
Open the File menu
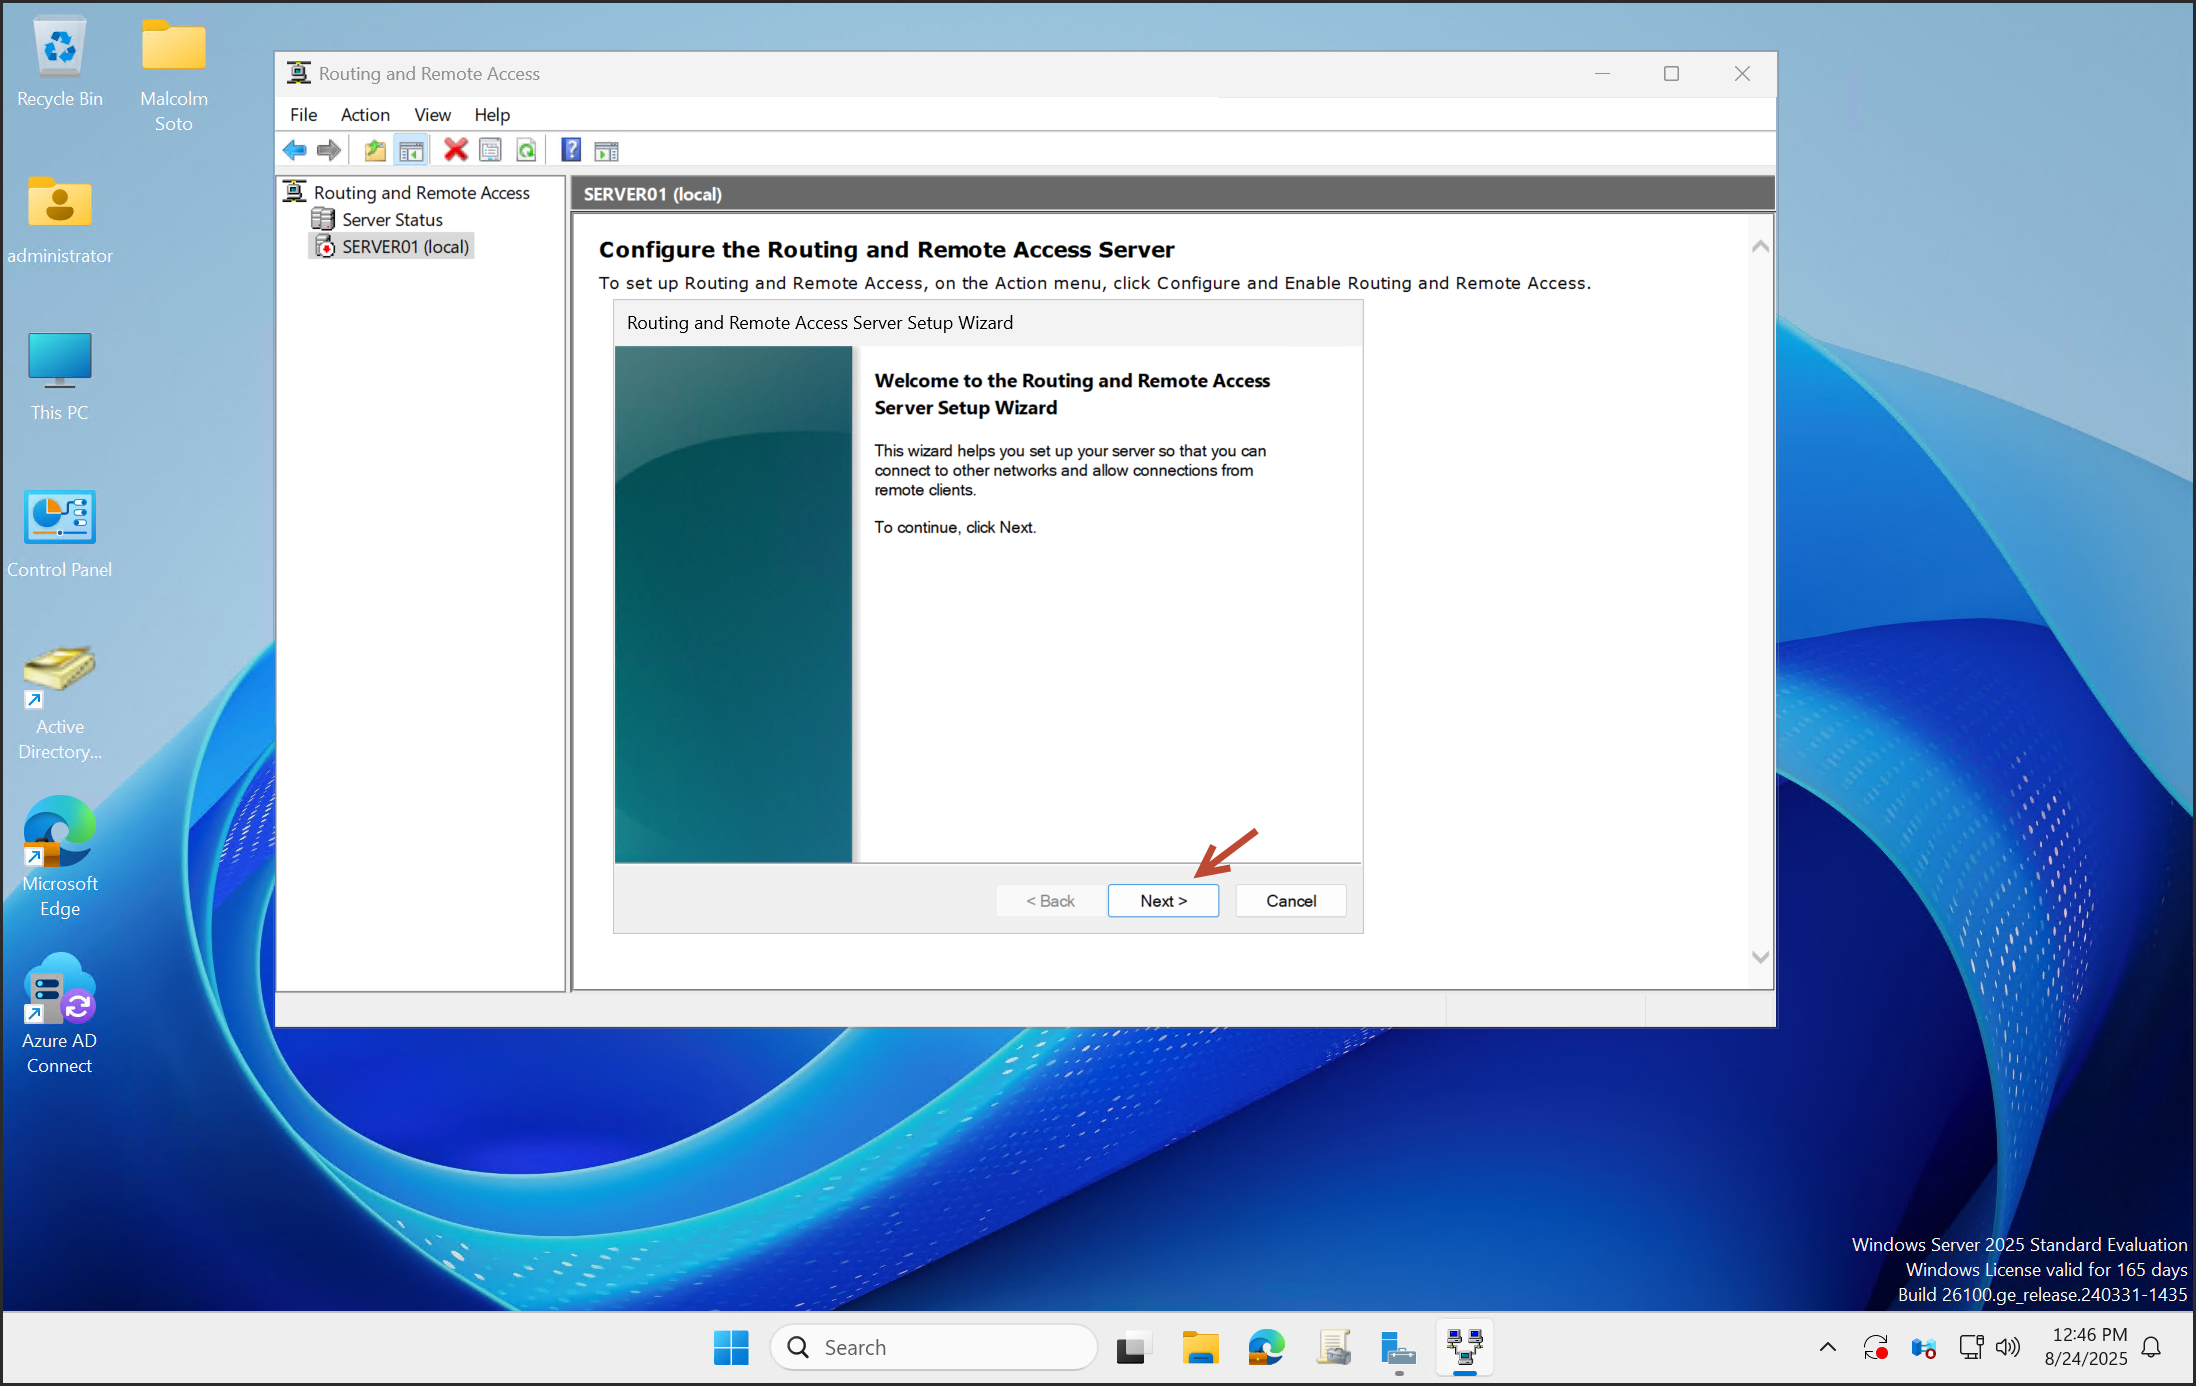(x=303, y=115)
